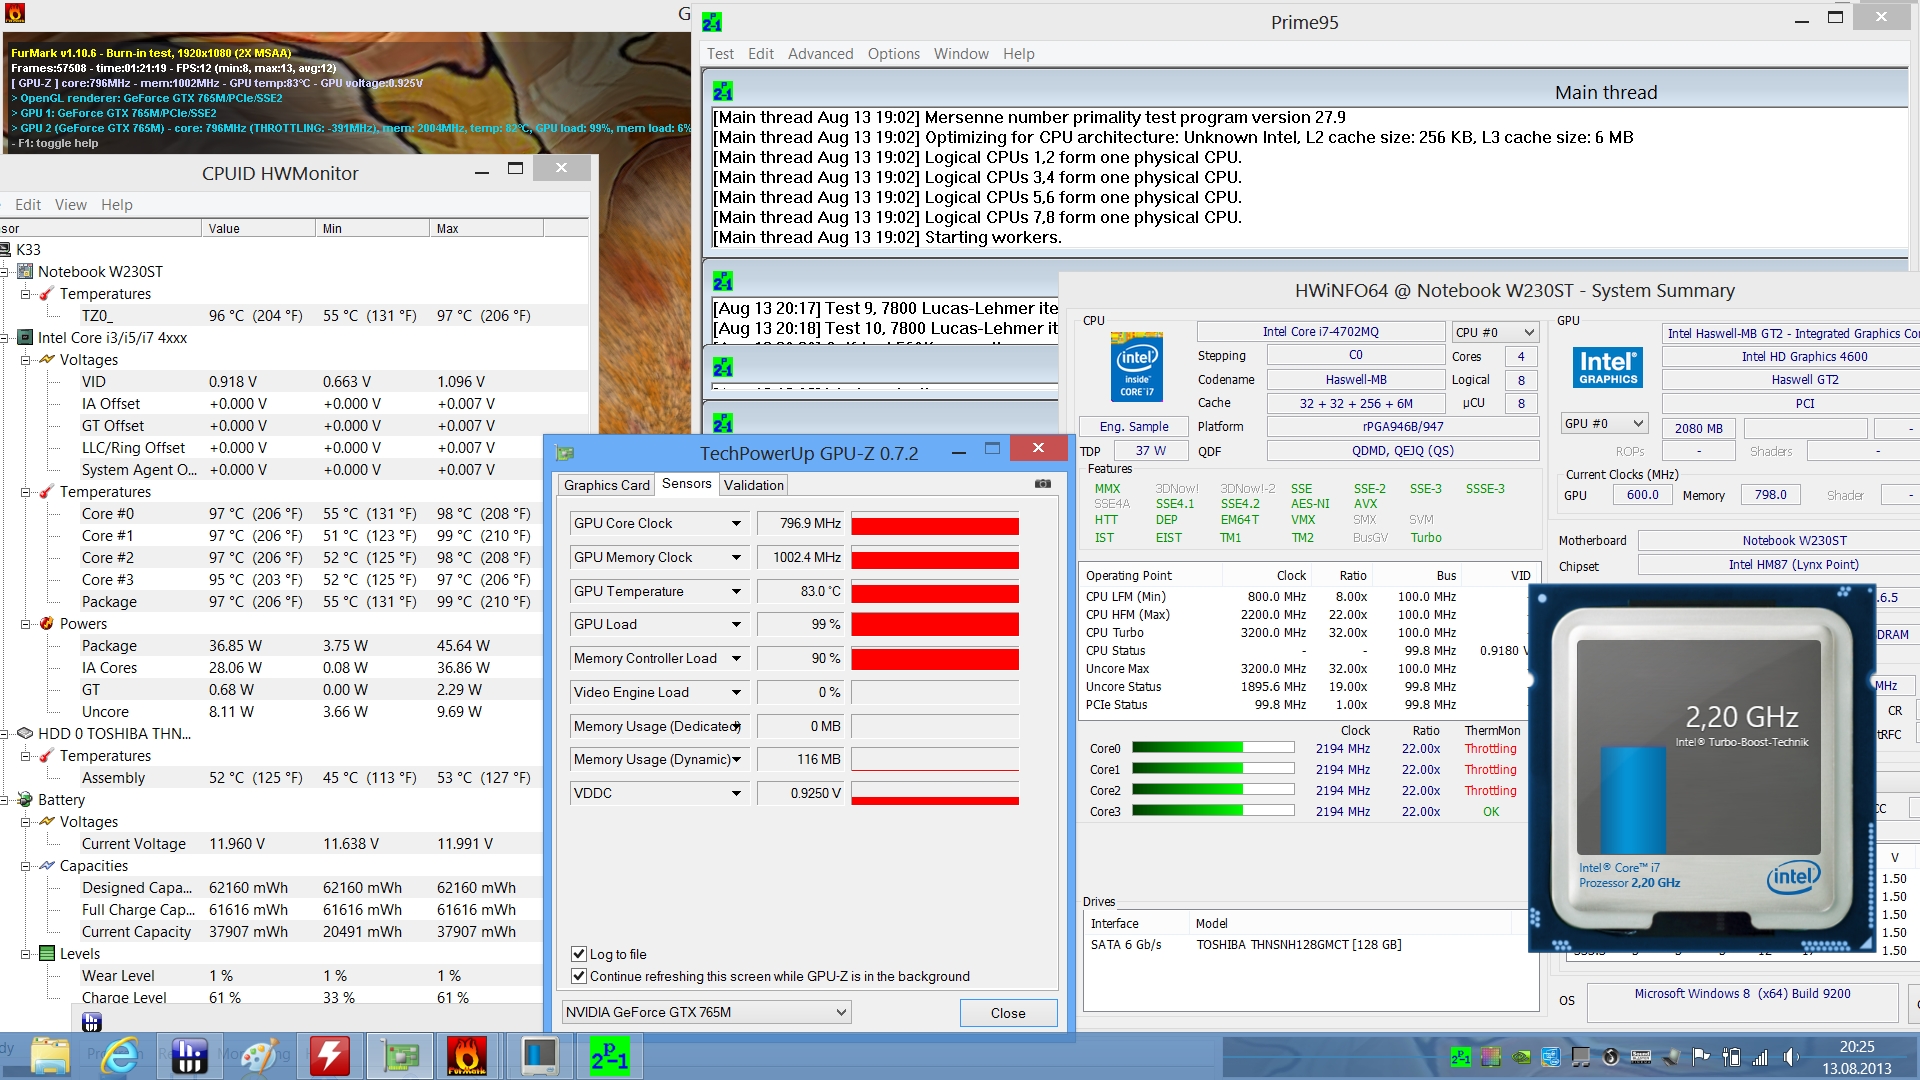The height and width of the screenshot is (1080, 1920).
Task: Click the HWMonitor taskbar icon
Action: 189,1056
